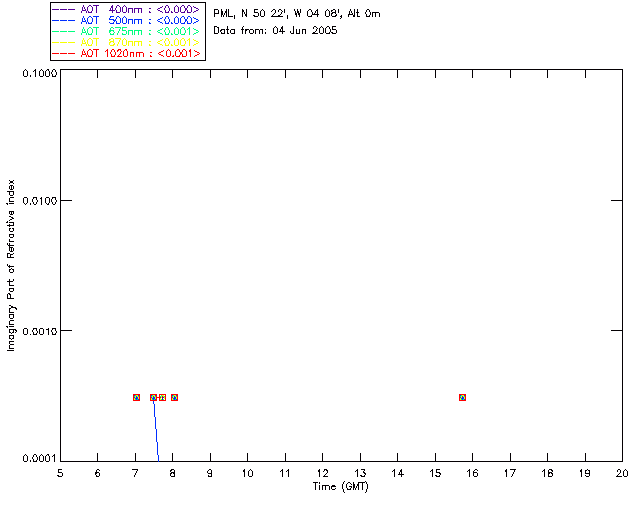This screenshot has height=512, width=640.
Task: Click the AOT 500nm legend entry
Action: tap(126, 20)
